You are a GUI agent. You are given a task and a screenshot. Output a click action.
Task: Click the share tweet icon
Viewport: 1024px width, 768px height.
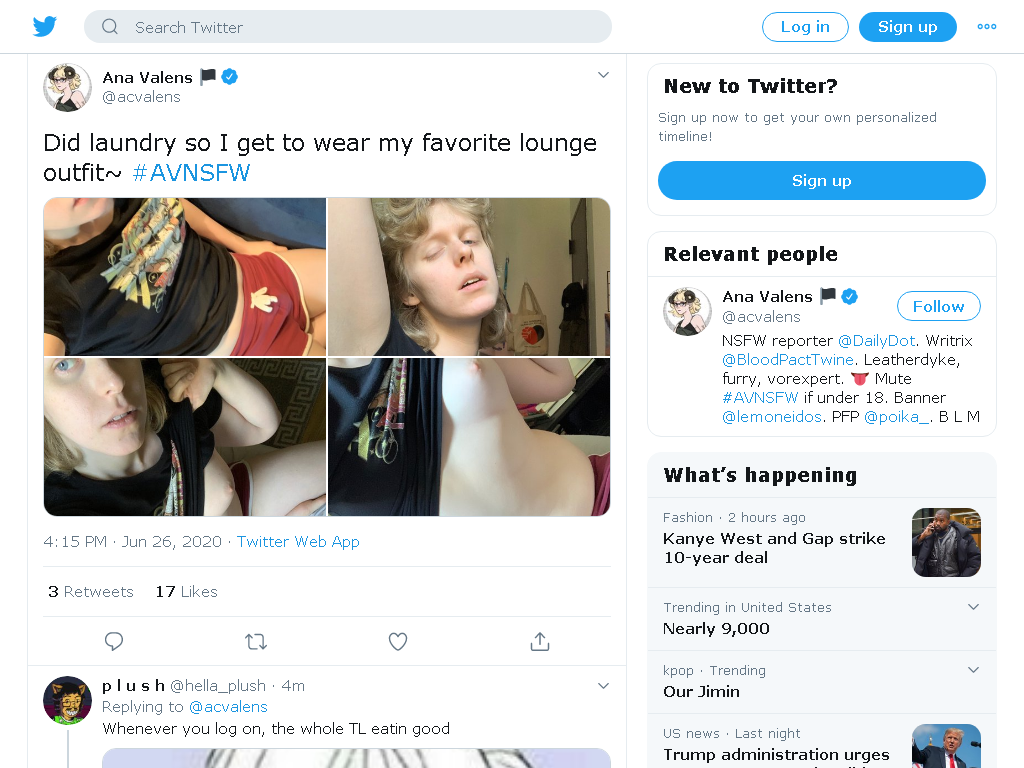540,641
